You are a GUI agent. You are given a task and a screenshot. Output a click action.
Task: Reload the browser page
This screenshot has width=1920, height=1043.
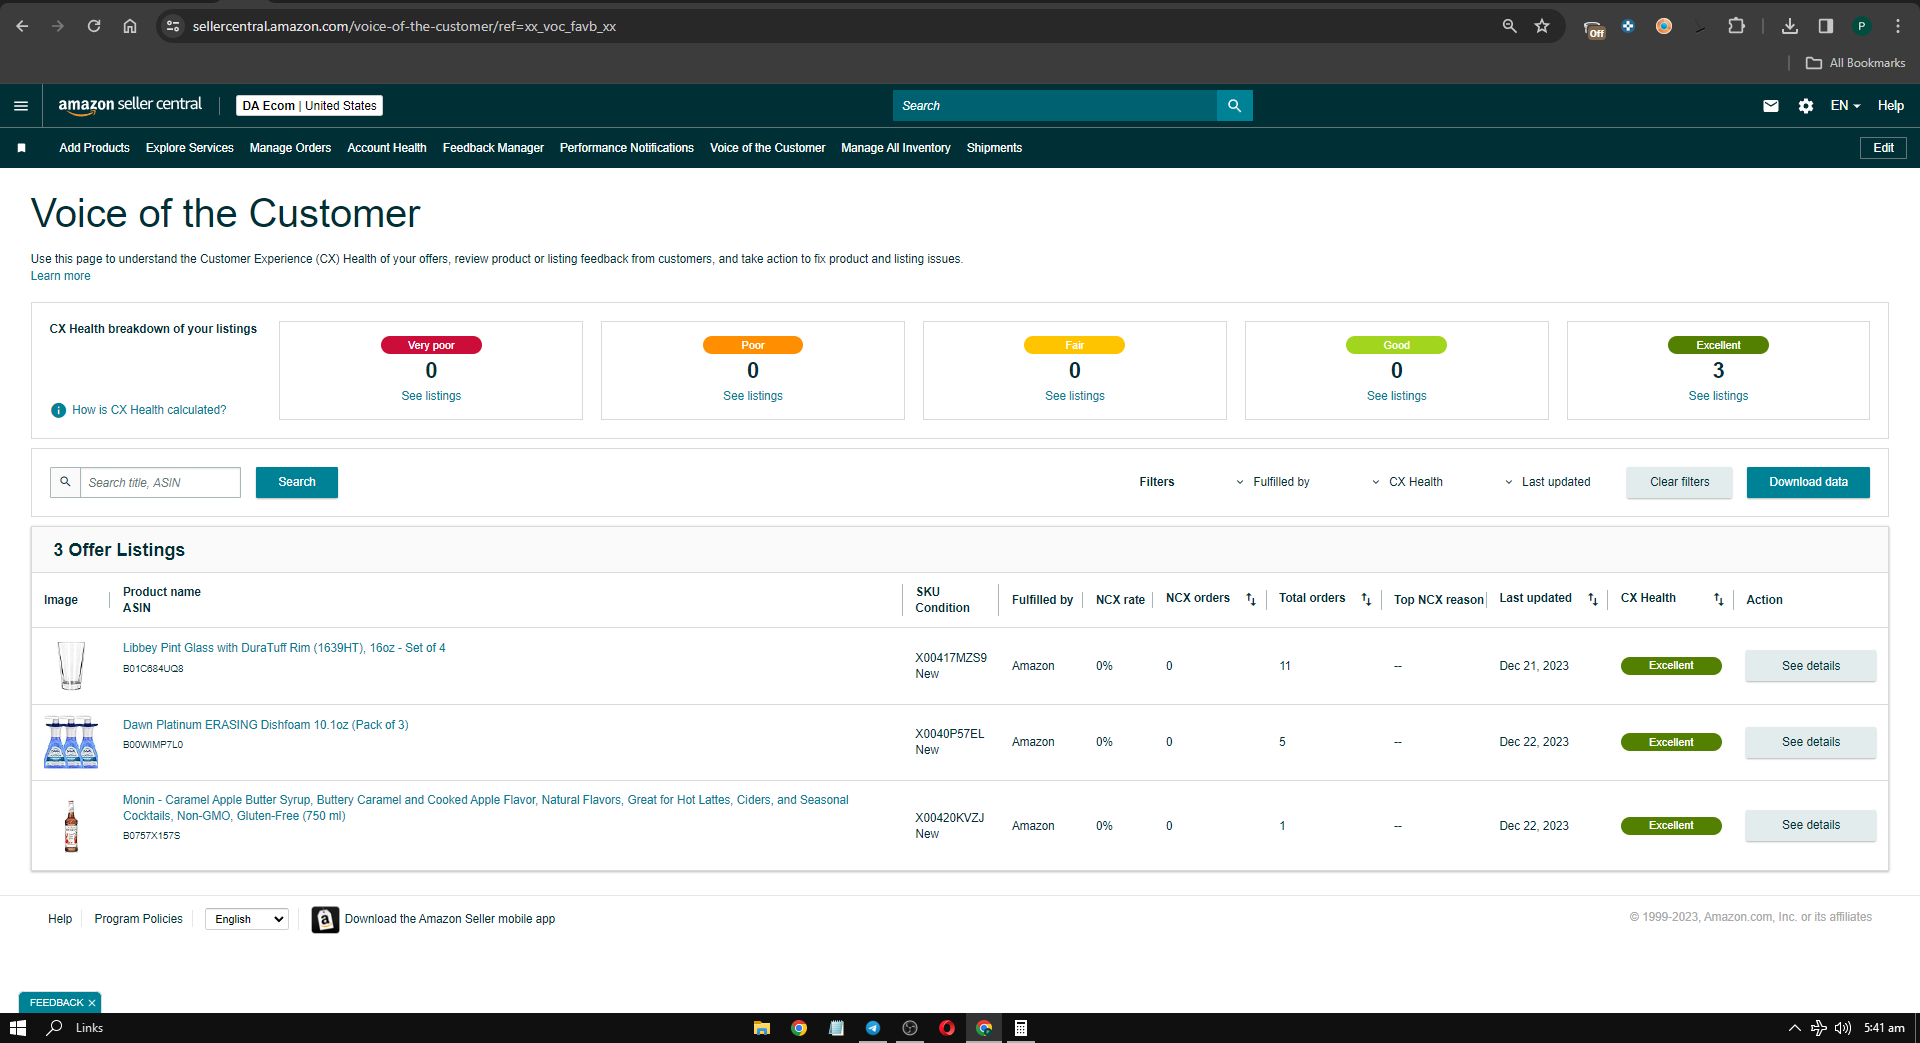coord(94,26)
